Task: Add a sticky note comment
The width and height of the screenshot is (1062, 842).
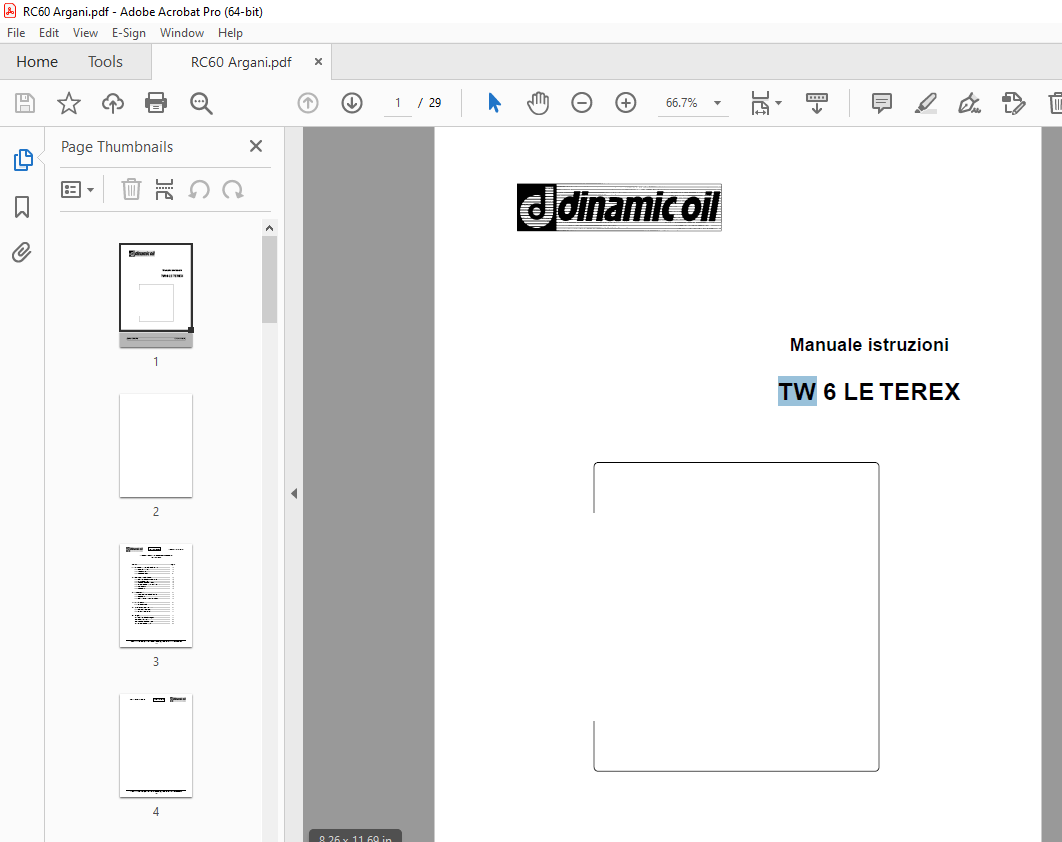Action: (881, 103)
